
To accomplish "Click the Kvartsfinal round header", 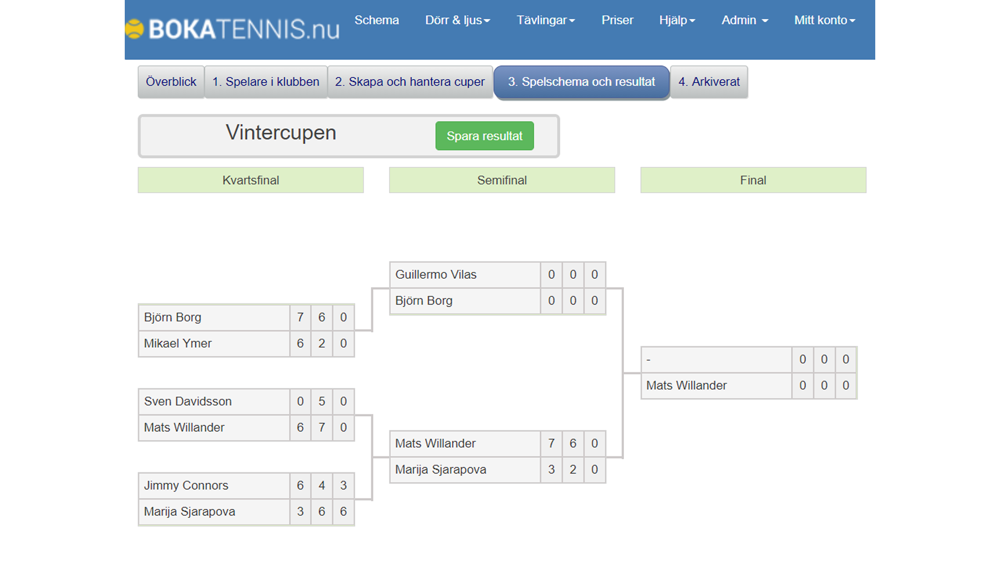I will point(251,180).
